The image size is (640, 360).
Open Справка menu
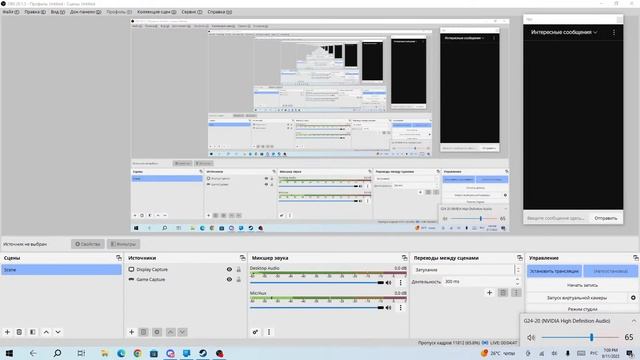point(220,12)
